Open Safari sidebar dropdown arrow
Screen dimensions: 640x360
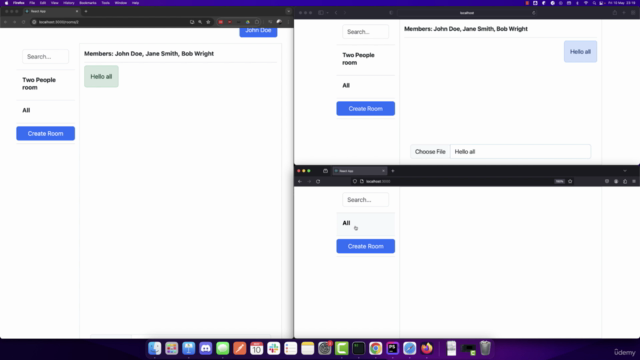tap(327, 13)
